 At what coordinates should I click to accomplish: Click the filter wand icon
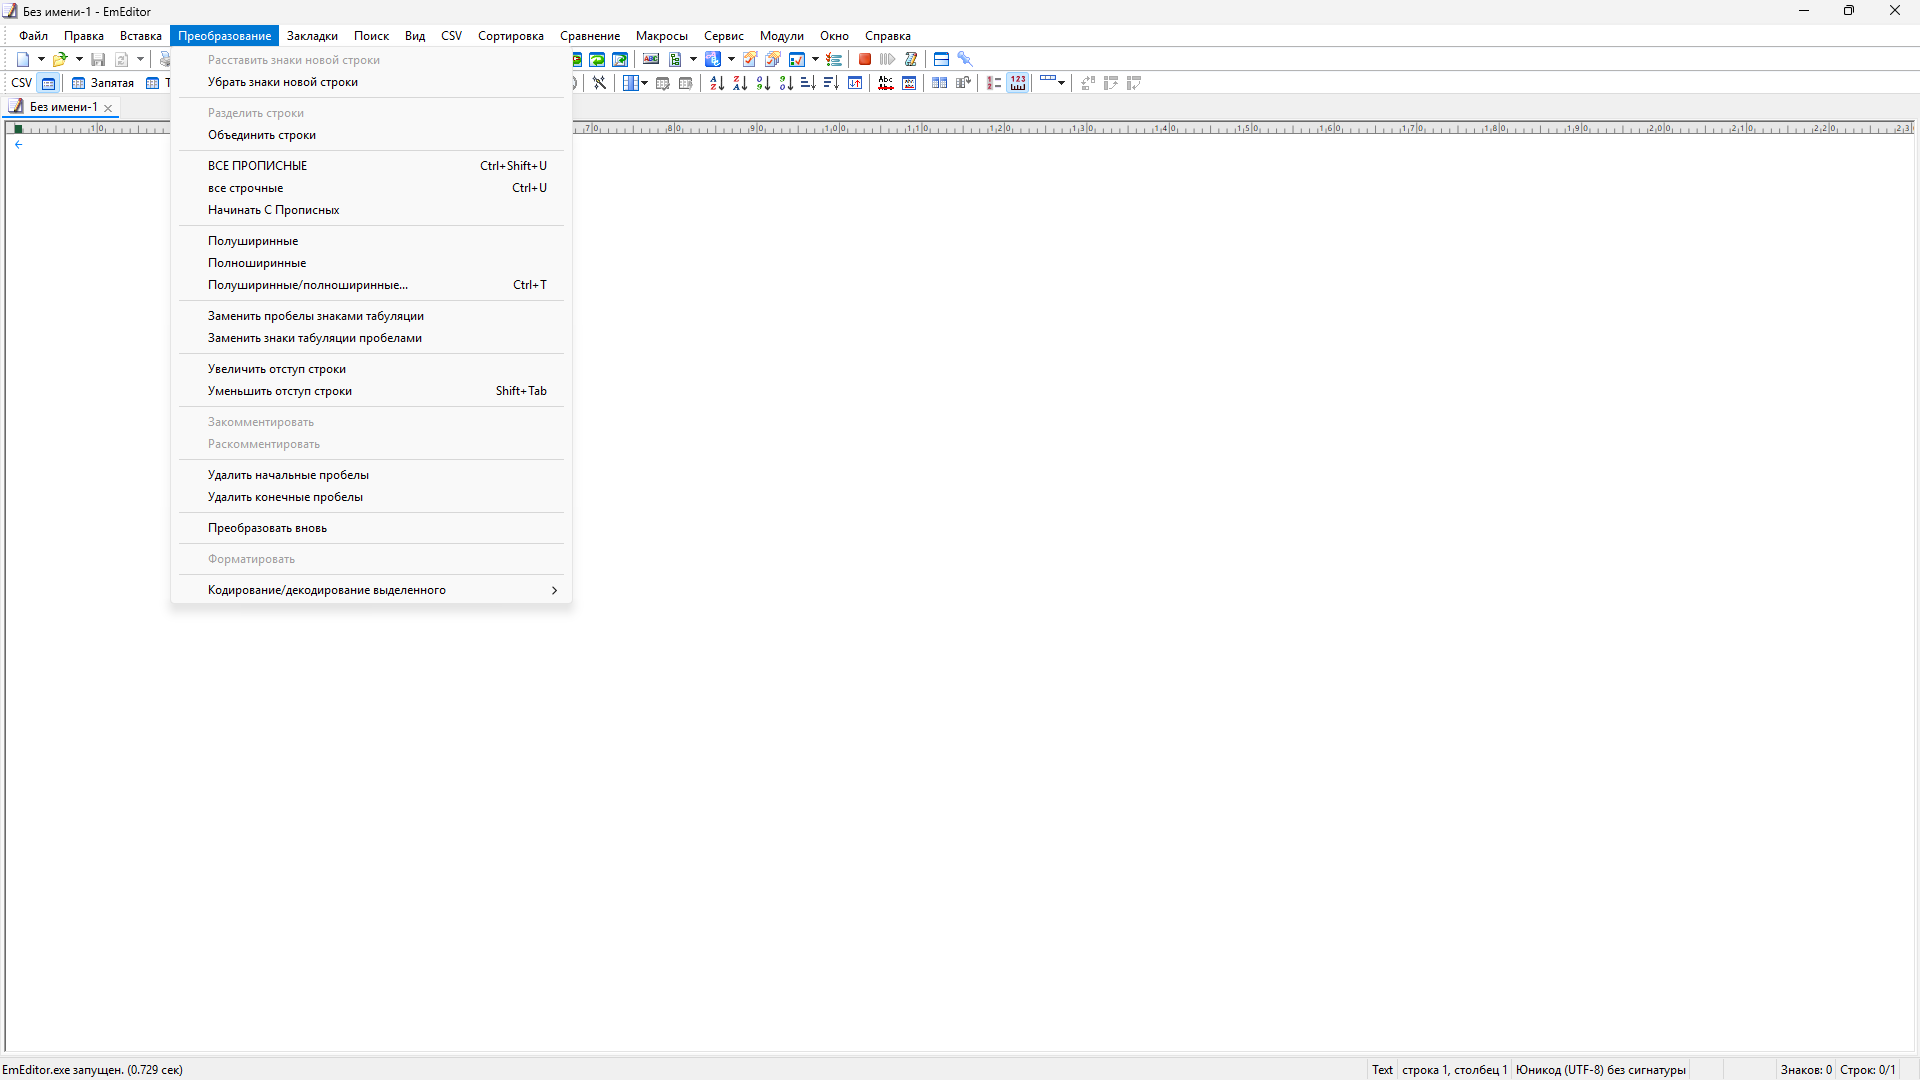pyautogui.click(x=599, y=84)
